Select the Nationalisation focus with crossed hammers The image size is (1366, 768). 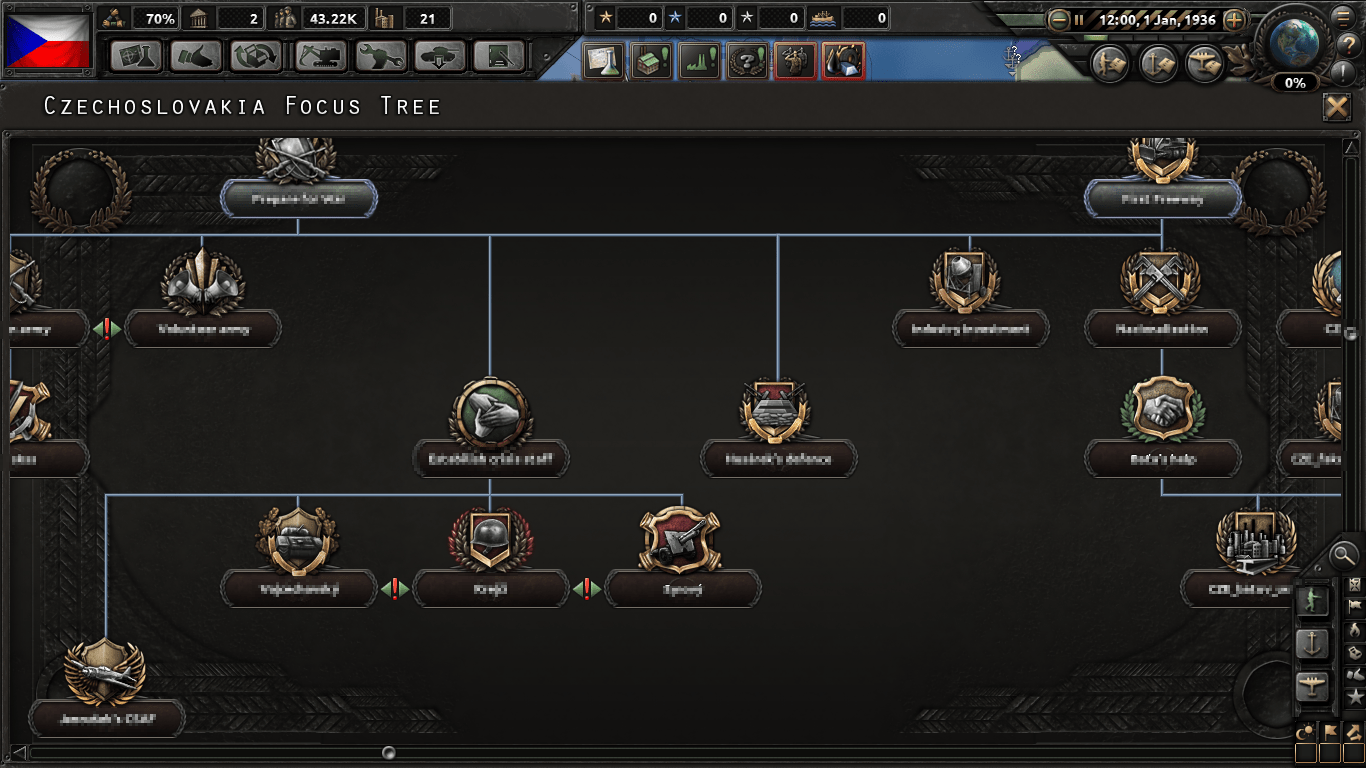[1162, 328]
